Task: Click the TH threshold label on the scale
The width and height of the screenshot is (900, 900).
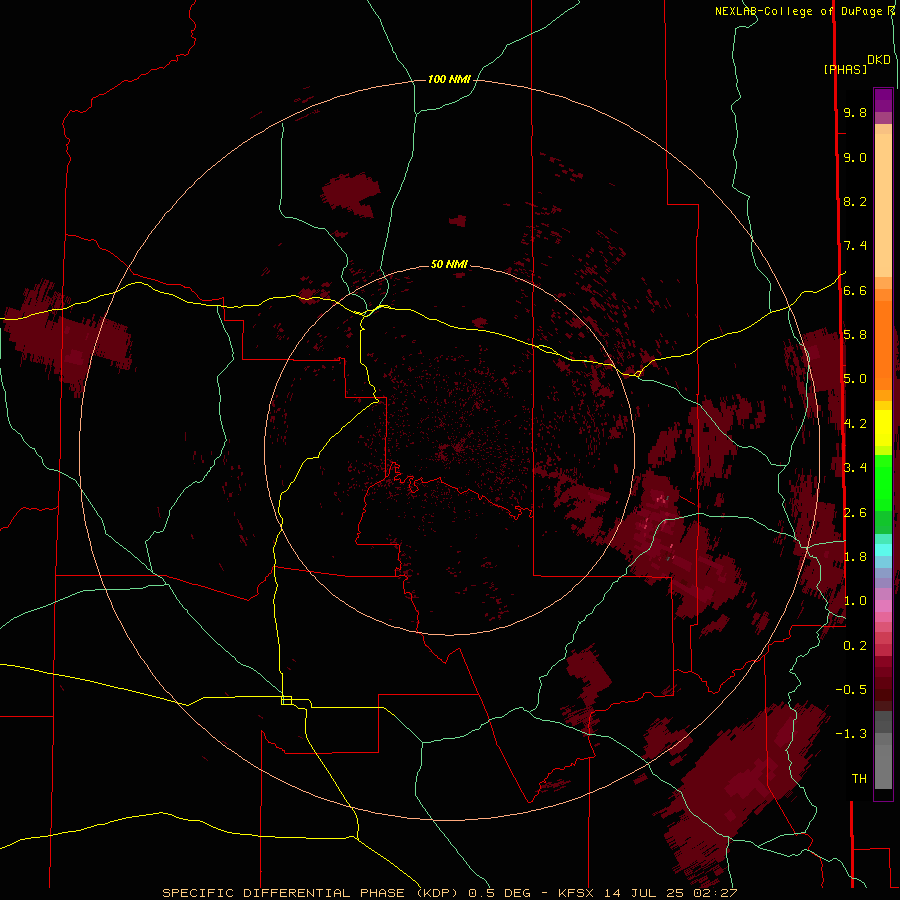Action: tap(859, 779)
